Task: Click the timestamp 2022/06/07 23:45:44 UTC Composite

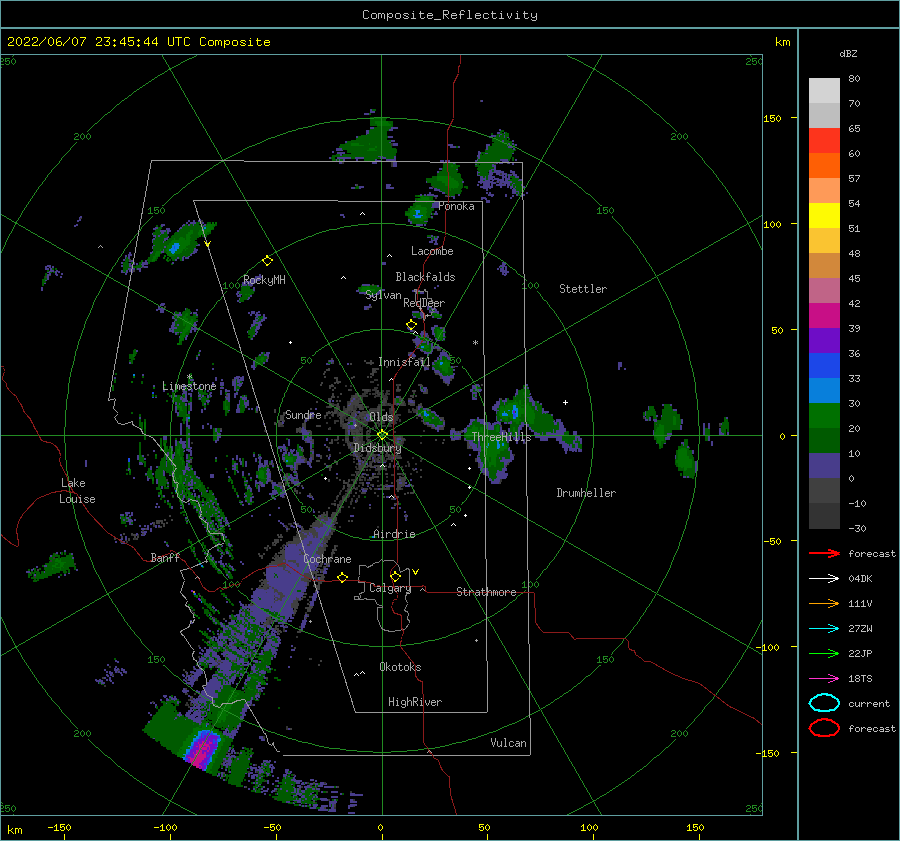Action: pos(138,42)
